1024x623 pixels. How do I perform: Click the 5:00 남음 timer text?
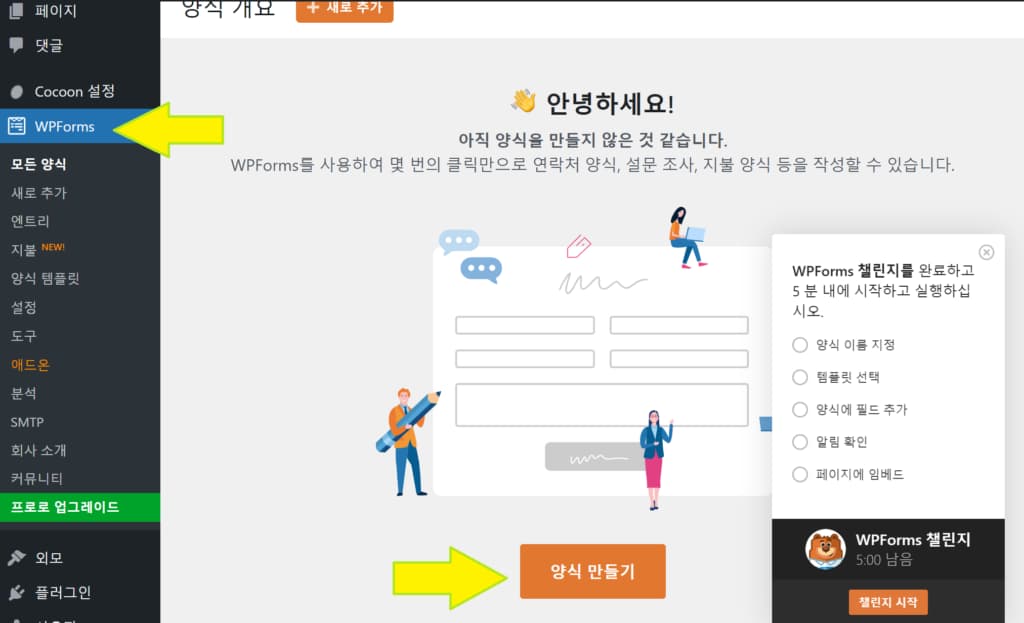[x=884, y=560]
